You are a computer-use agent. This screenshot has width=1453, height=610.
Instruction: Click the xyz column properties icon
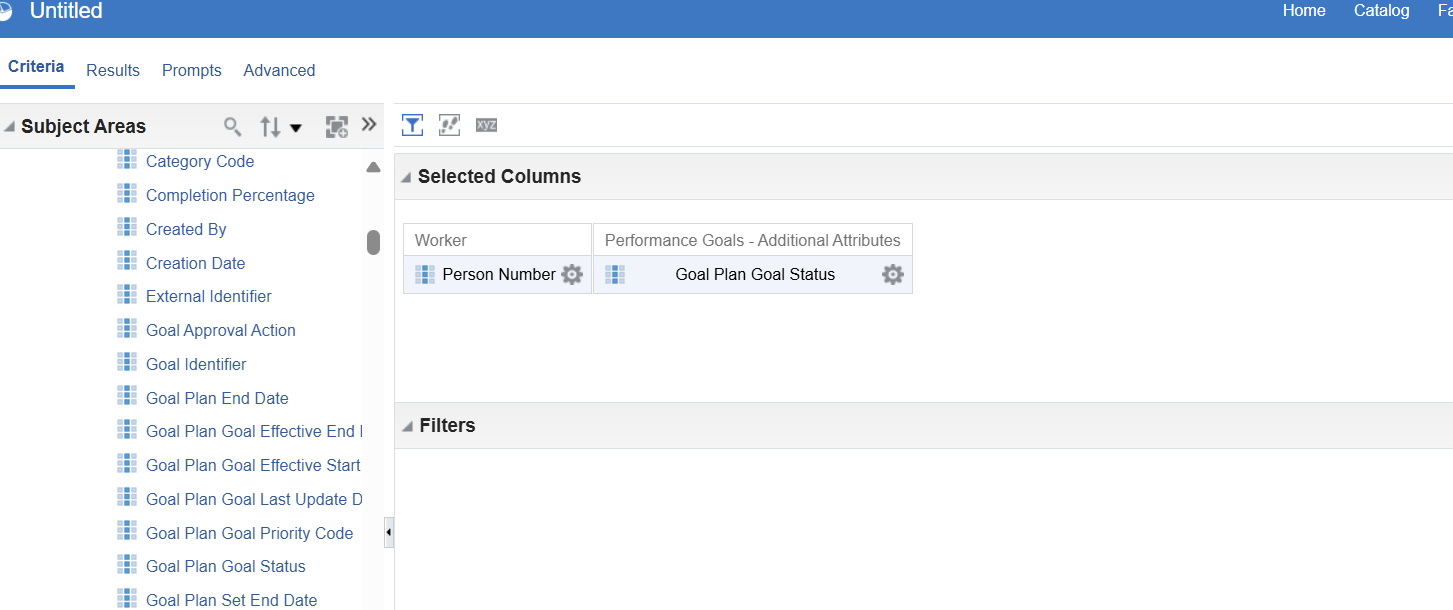click(486, 125)
